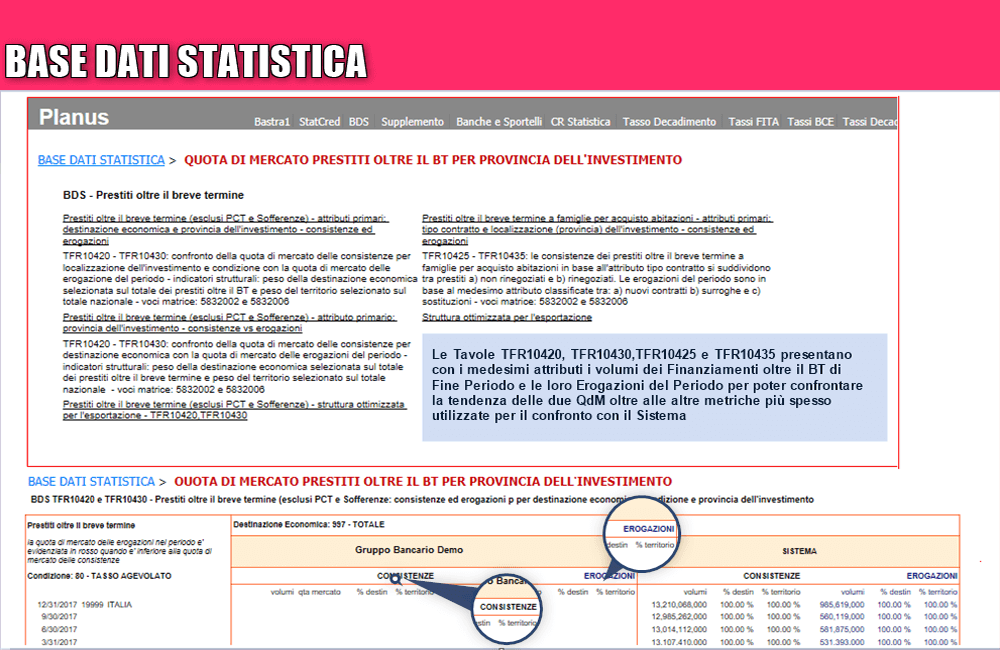
Task: Open Banche e Sportelli in the menu
Action: tap(499, 122)
